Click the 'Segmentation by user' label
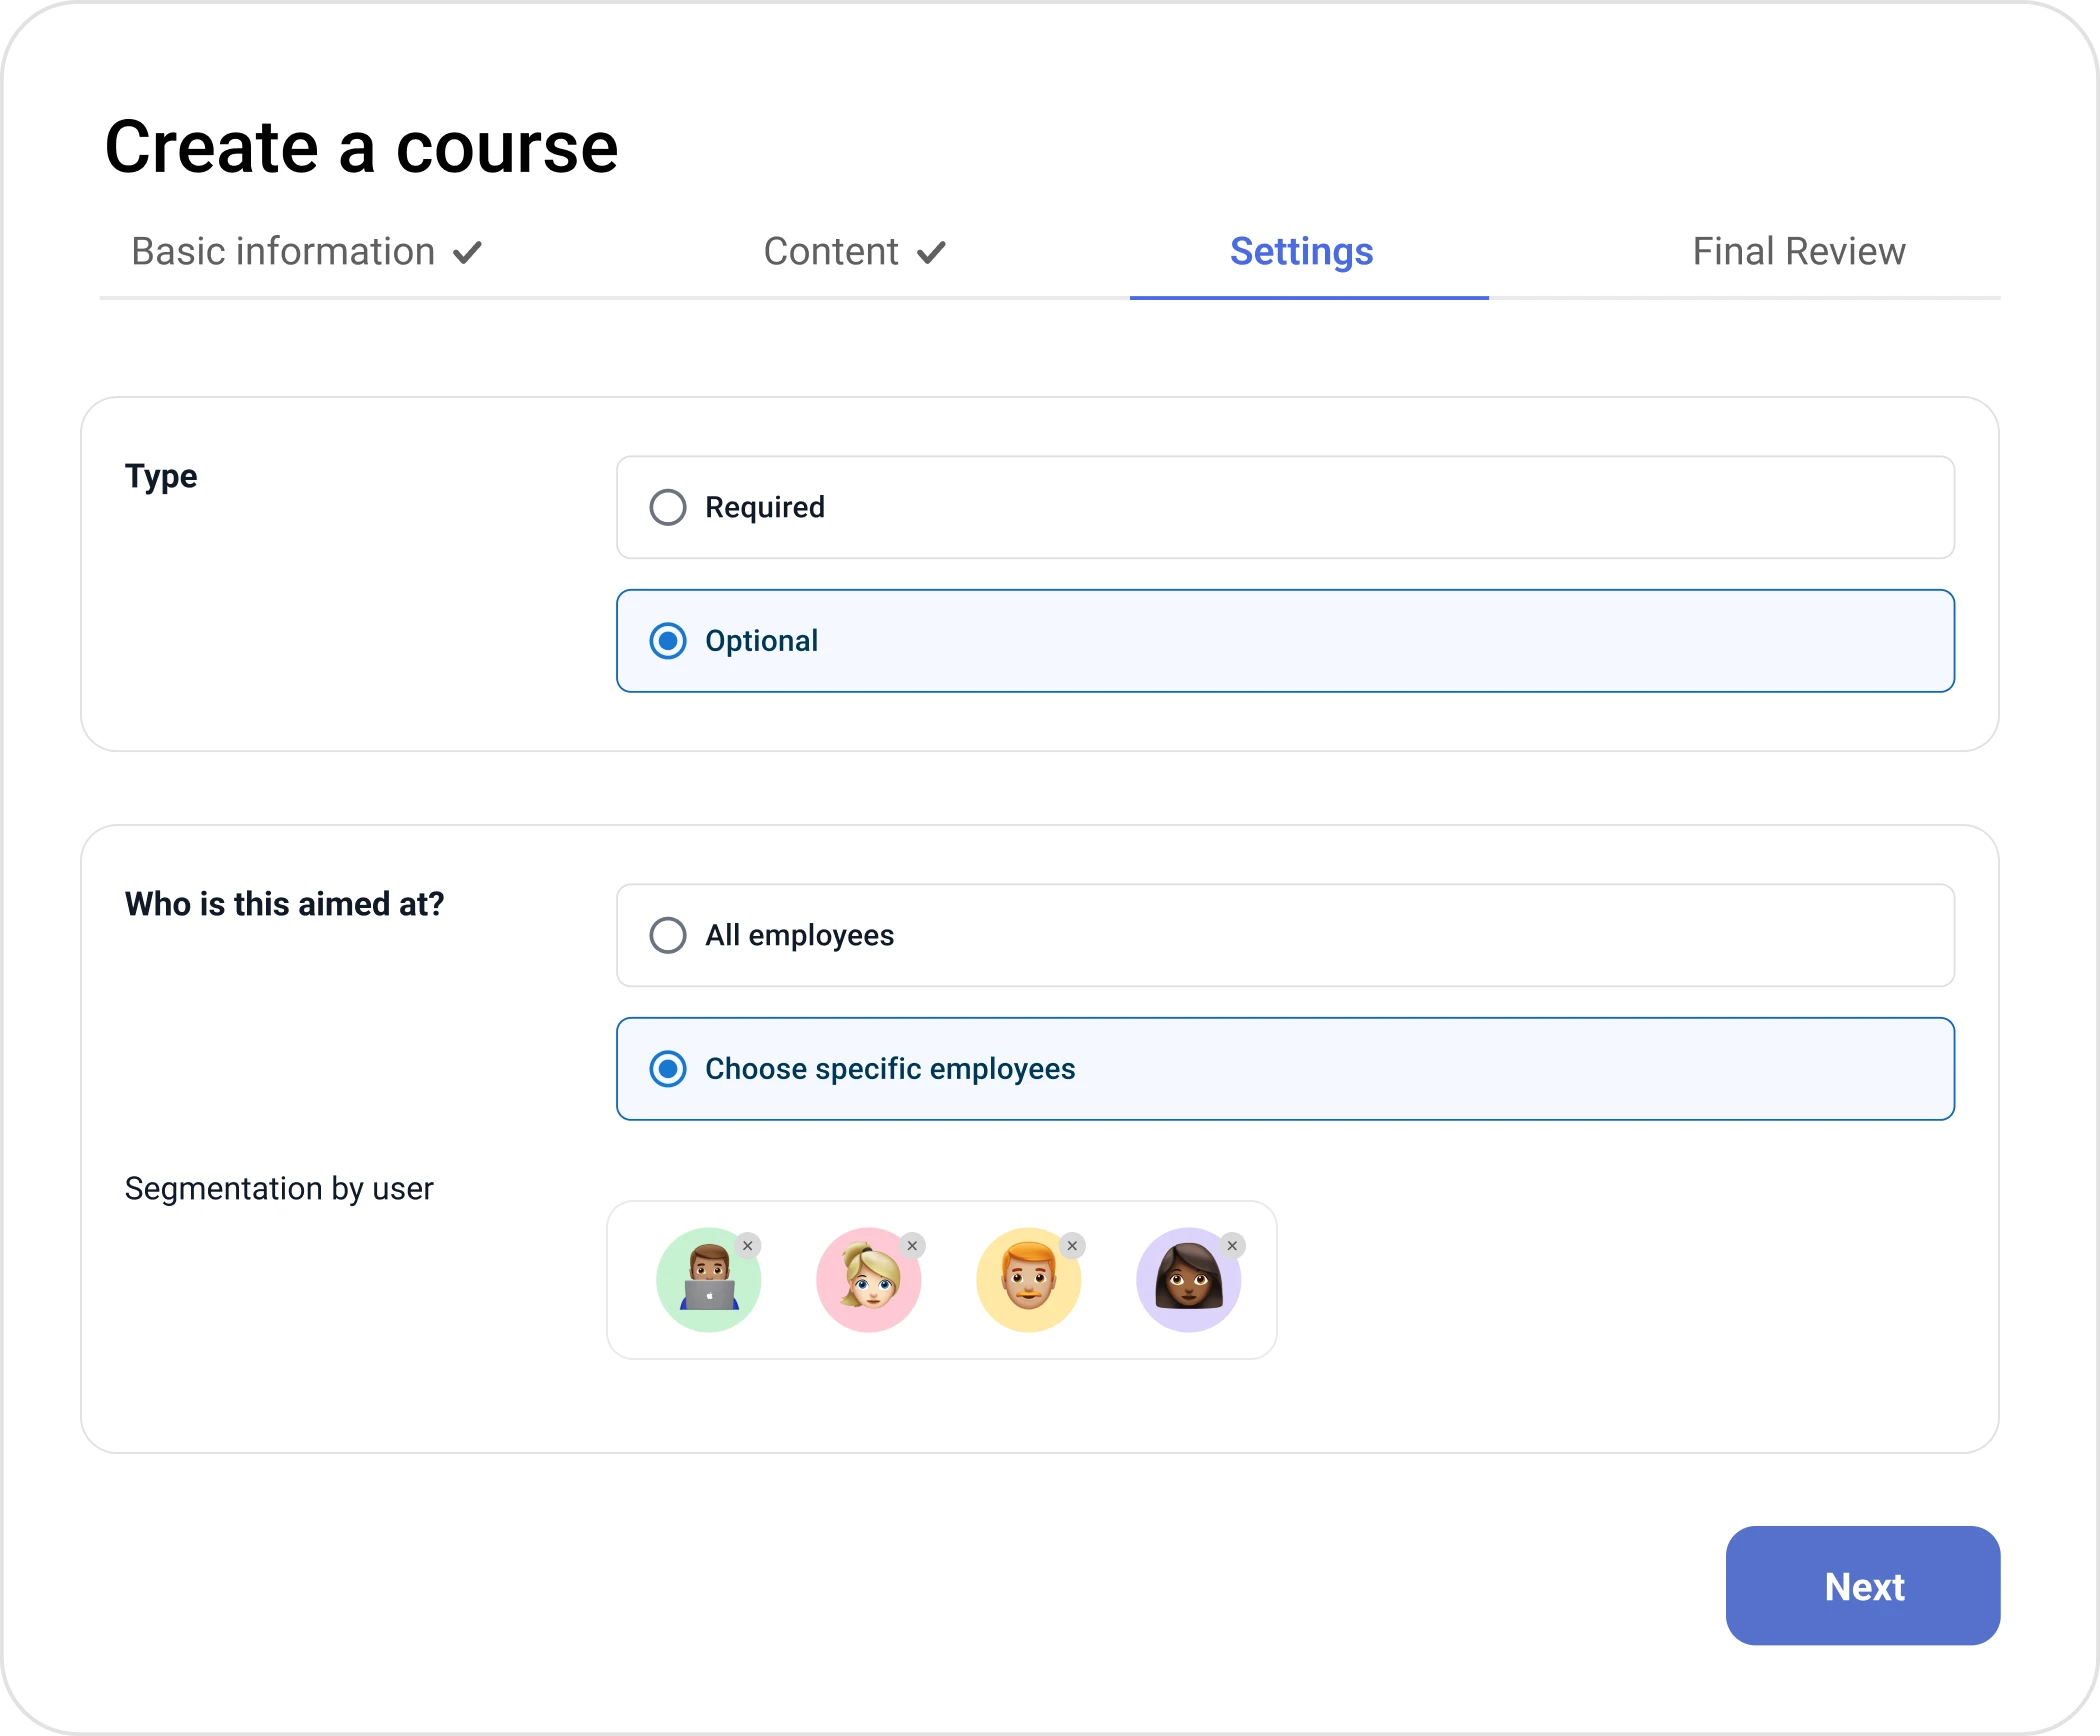Viewport: 2100px width, 1736px height. coord(279,1189)
